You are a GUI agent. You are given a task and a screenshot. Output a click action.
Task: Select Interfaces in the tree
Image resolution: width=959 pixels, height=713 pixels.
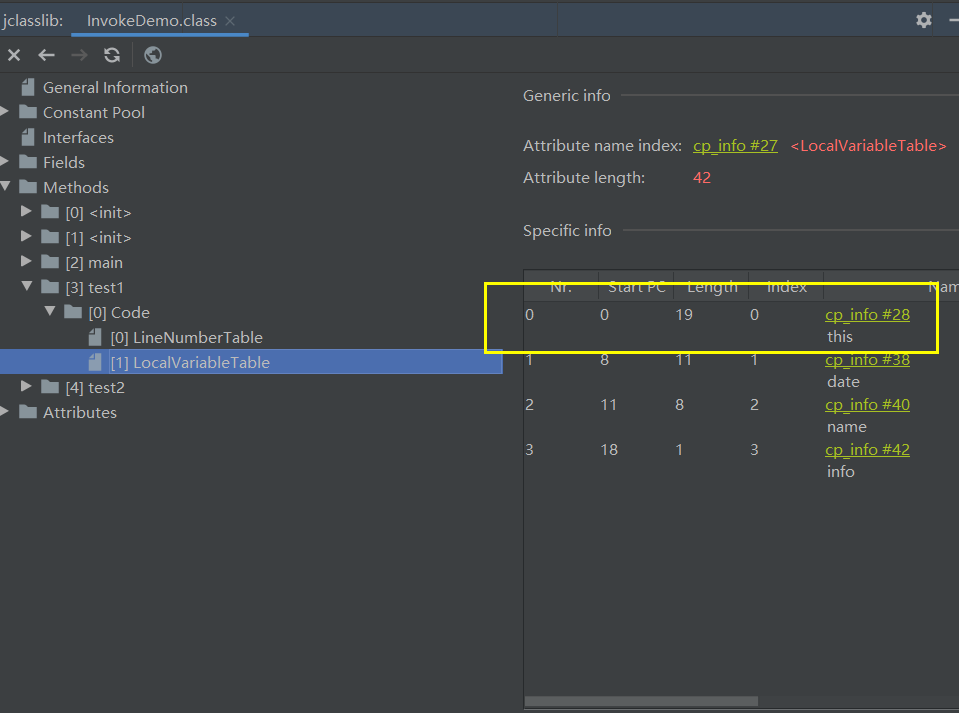78,138
